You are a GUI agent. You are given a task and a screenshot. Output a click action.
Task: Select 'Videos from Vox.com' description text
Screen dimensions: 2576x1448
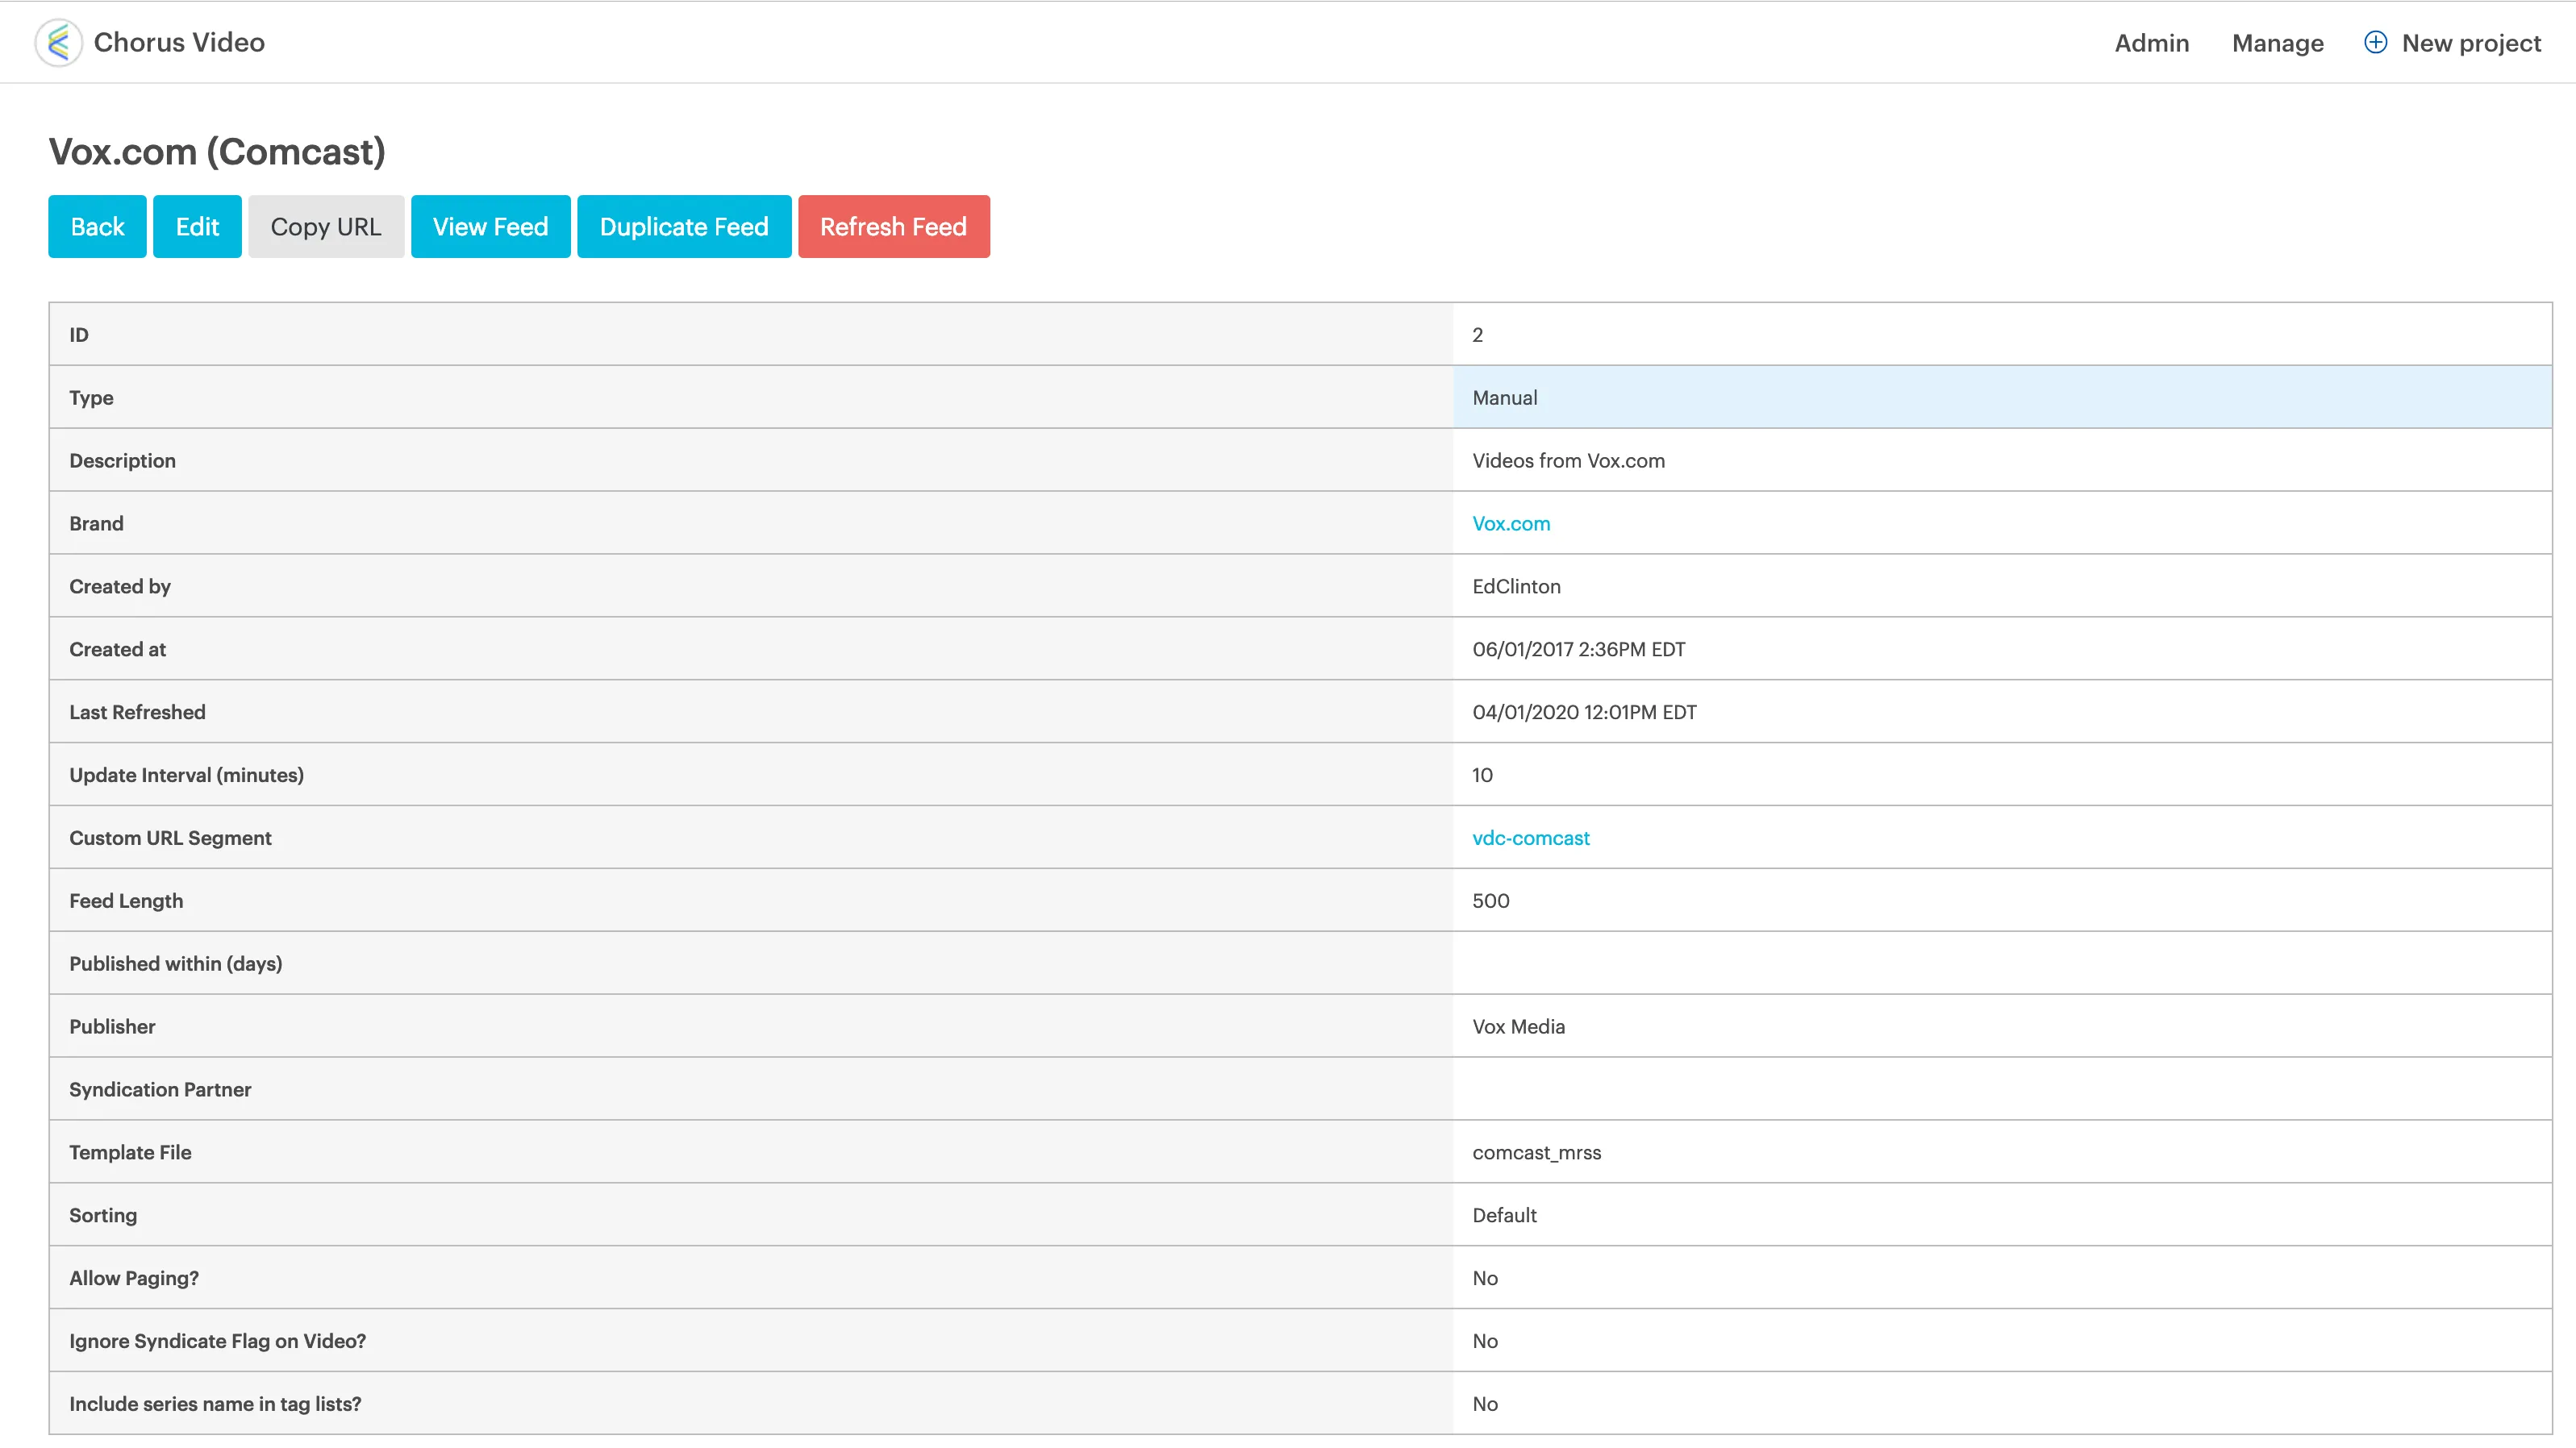point(1568,461)
